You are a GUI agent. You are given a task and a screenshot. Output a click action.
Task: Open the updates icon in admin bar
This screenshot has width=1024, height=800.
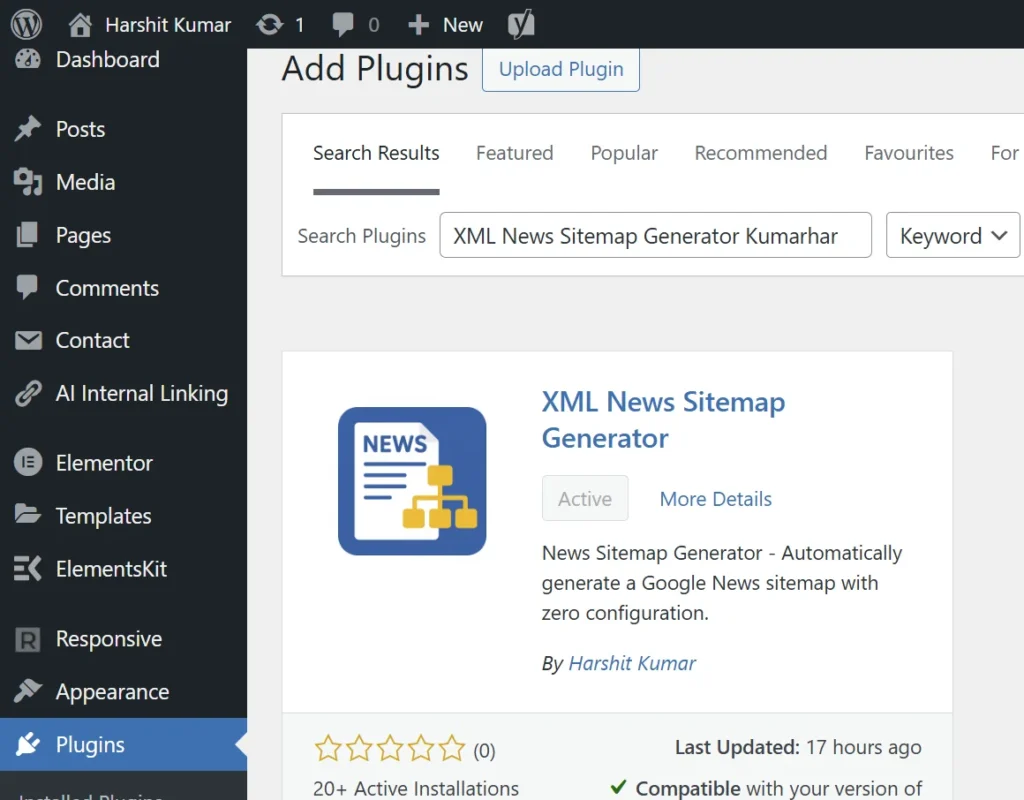pos(269,24)
